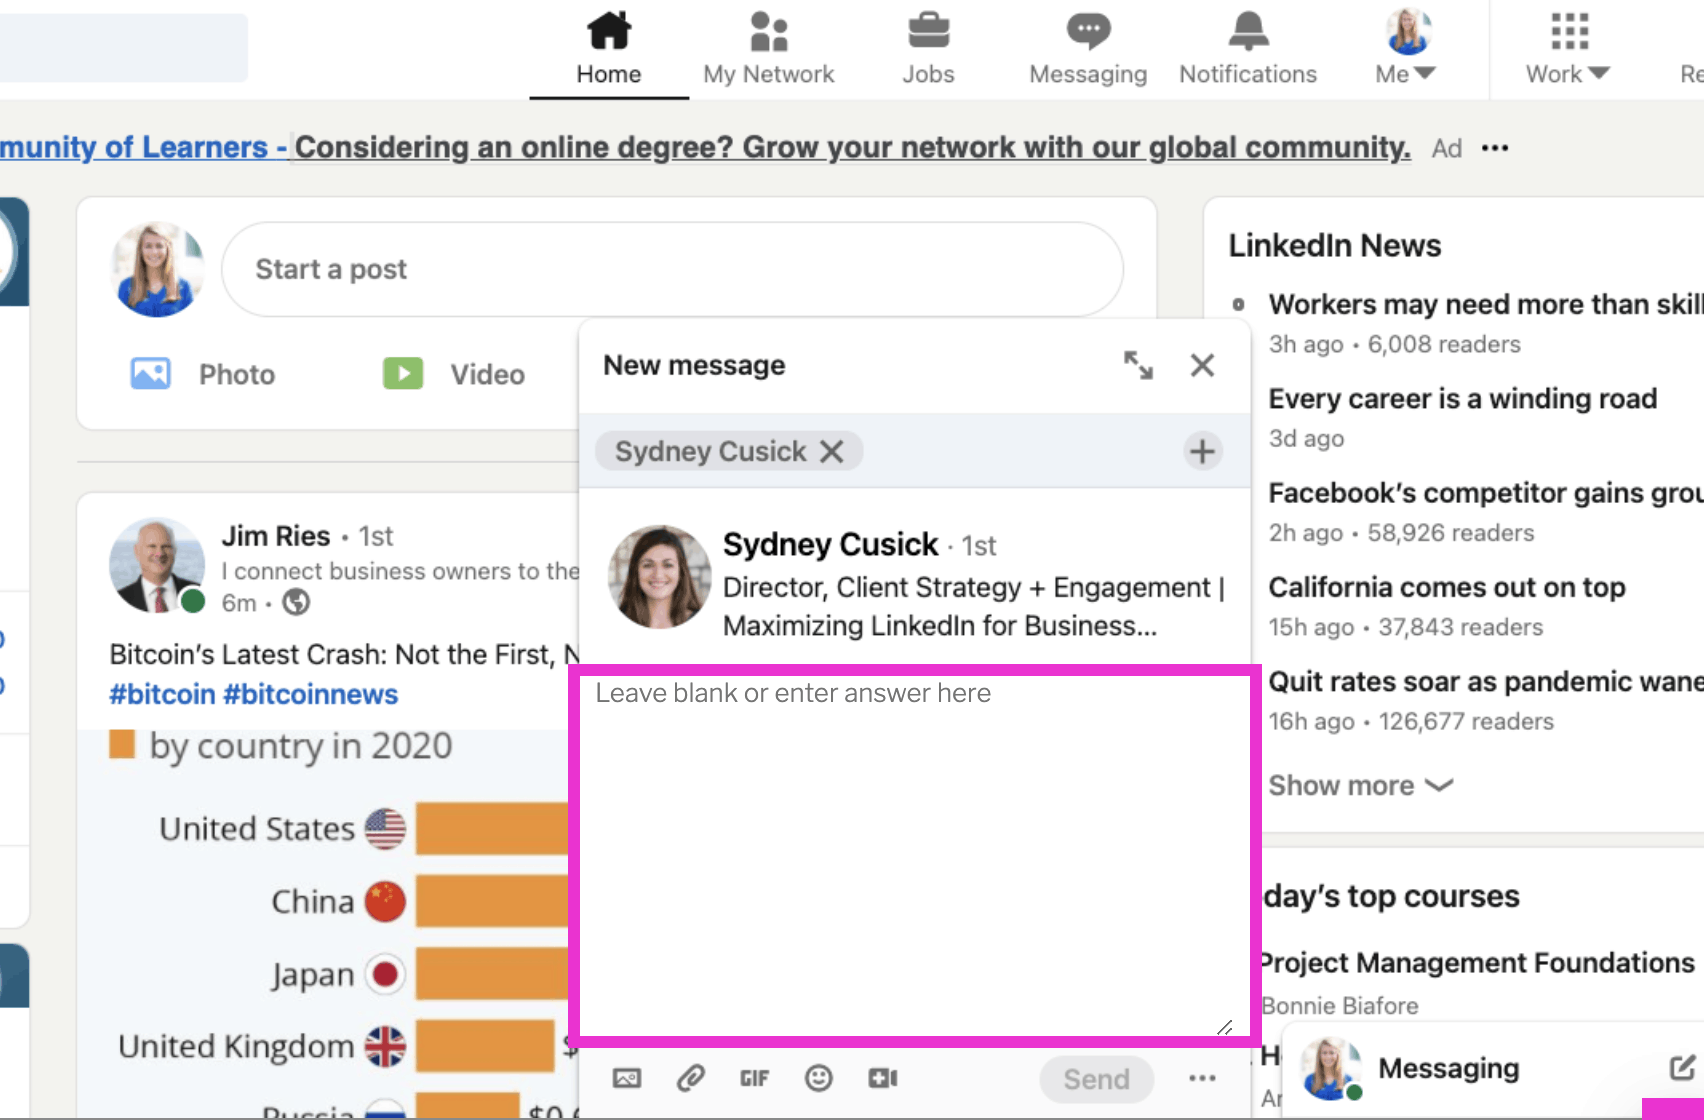Expand the Me profile dropdown
1704x1120 pixels.
tap(1406, 48)
